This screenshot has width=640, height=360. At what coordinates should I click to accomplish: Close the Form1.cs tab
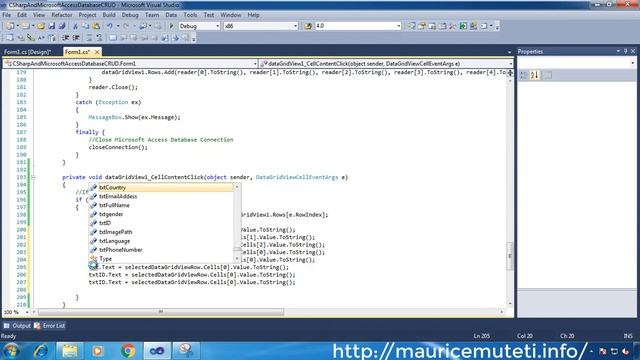(97, 52)
